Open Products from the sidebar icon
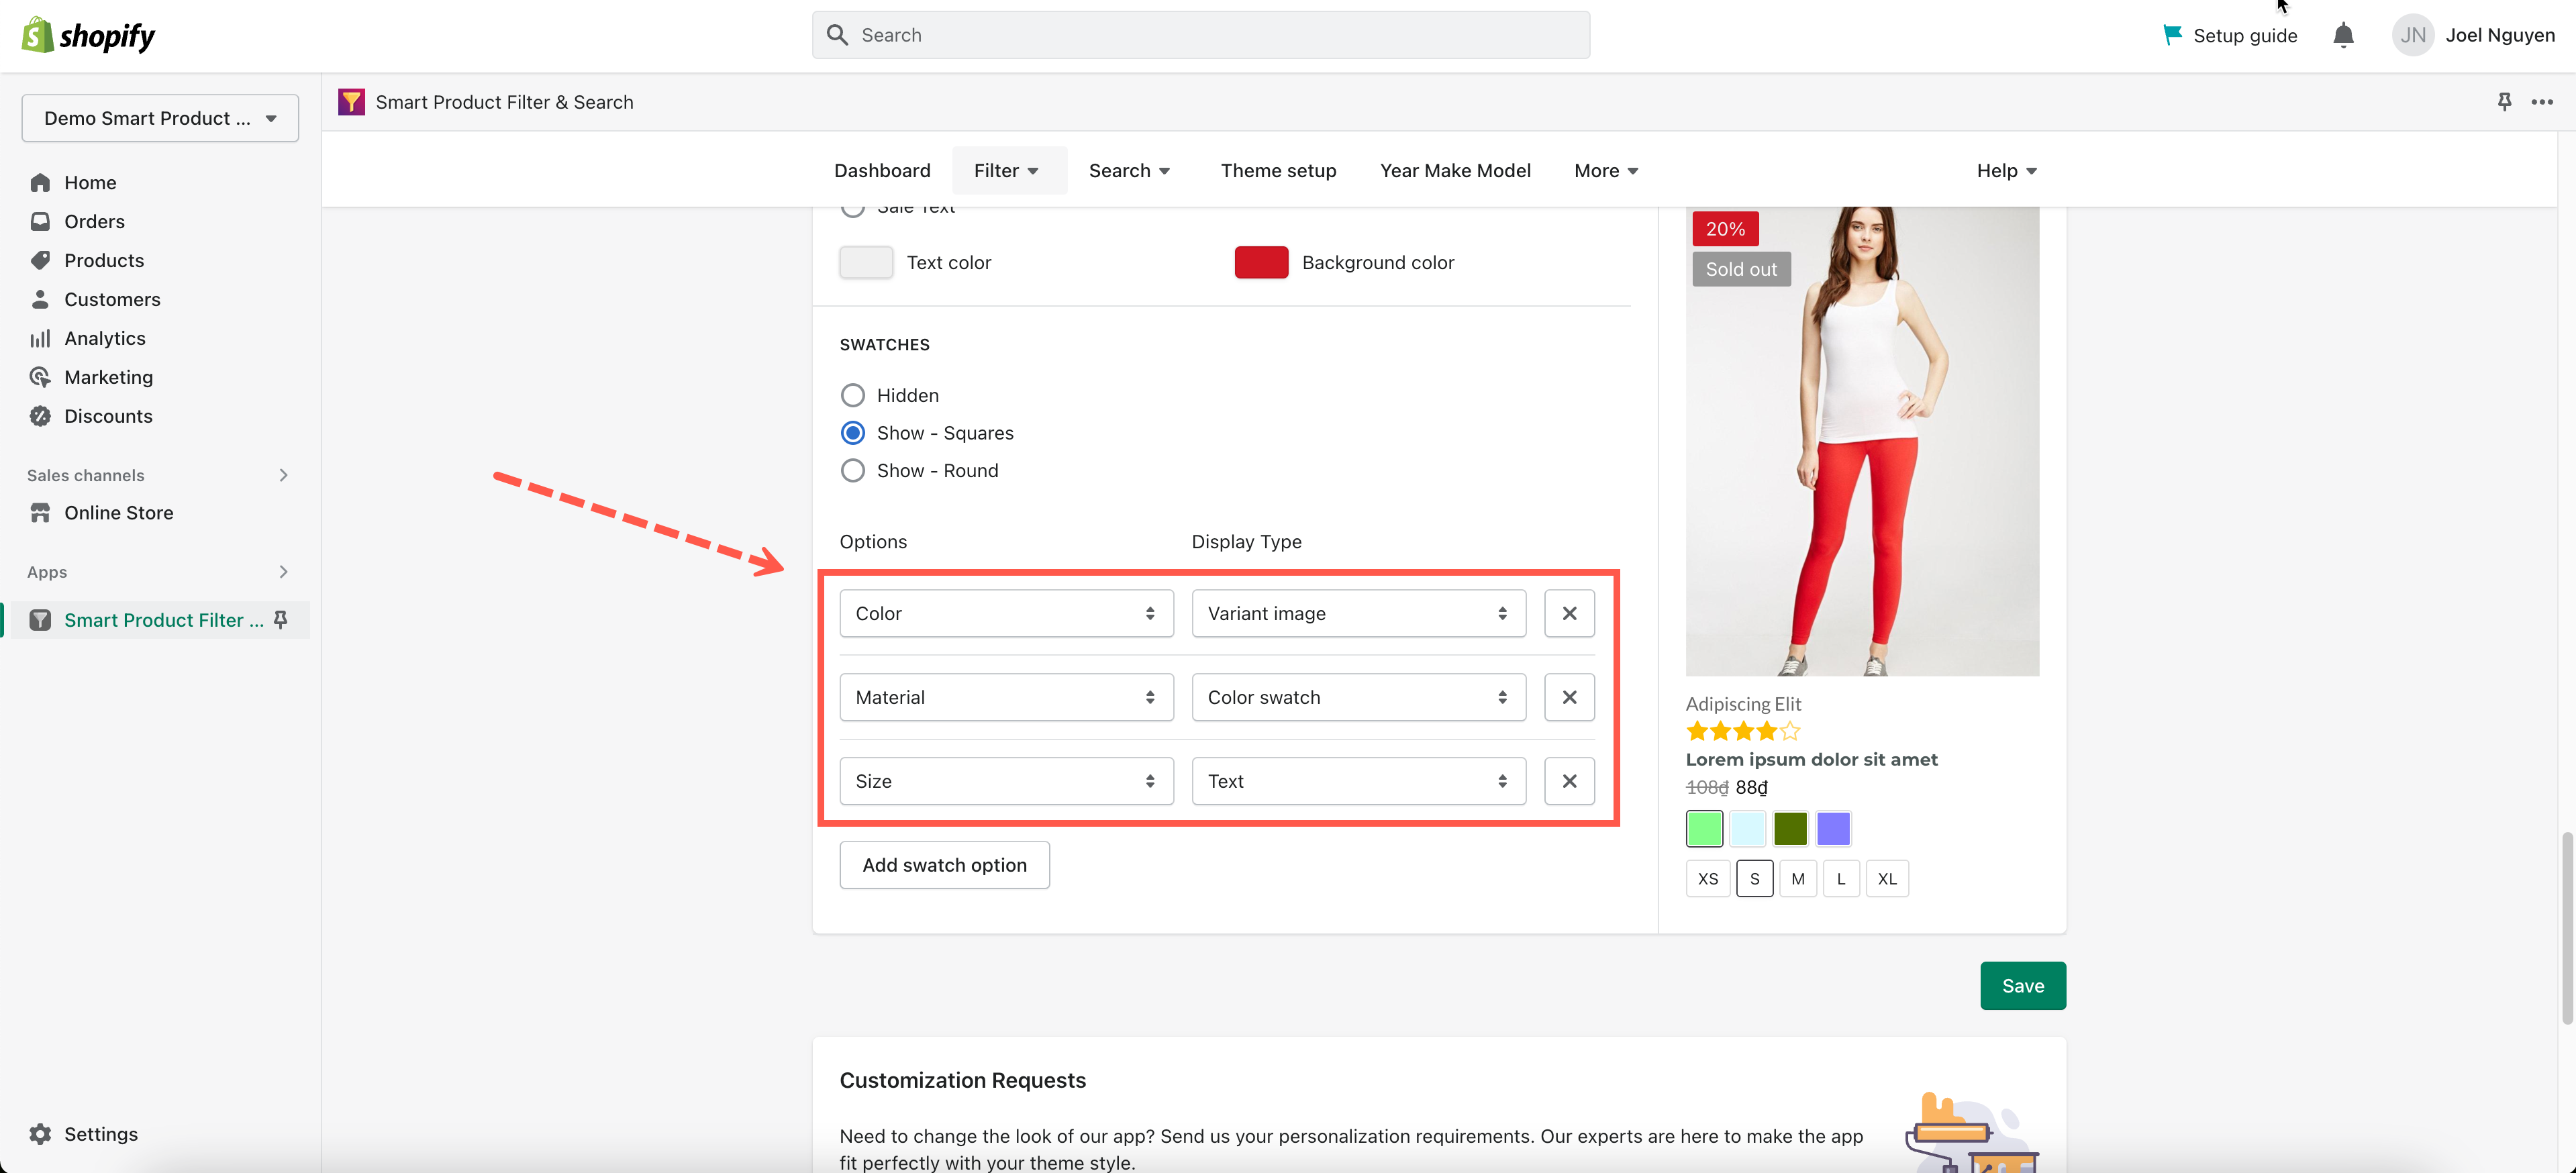This screenshot has width=2576, height=1173. (x=41, y=260)
